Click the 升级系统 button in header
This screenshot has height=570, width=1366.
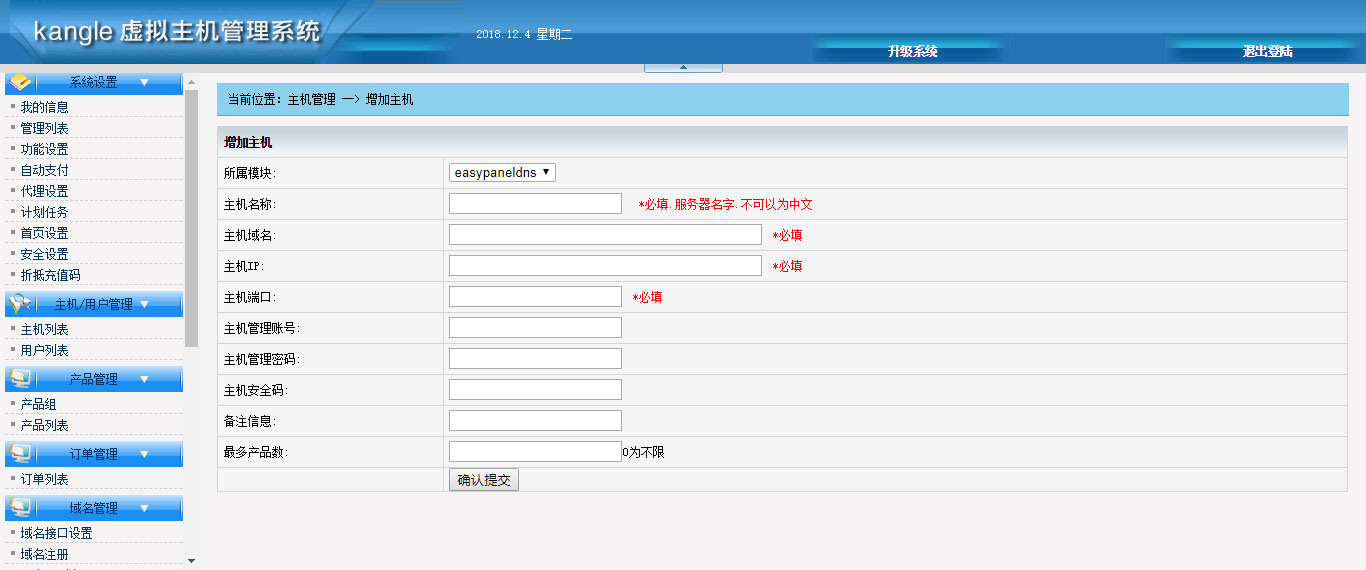click(912, 51)
